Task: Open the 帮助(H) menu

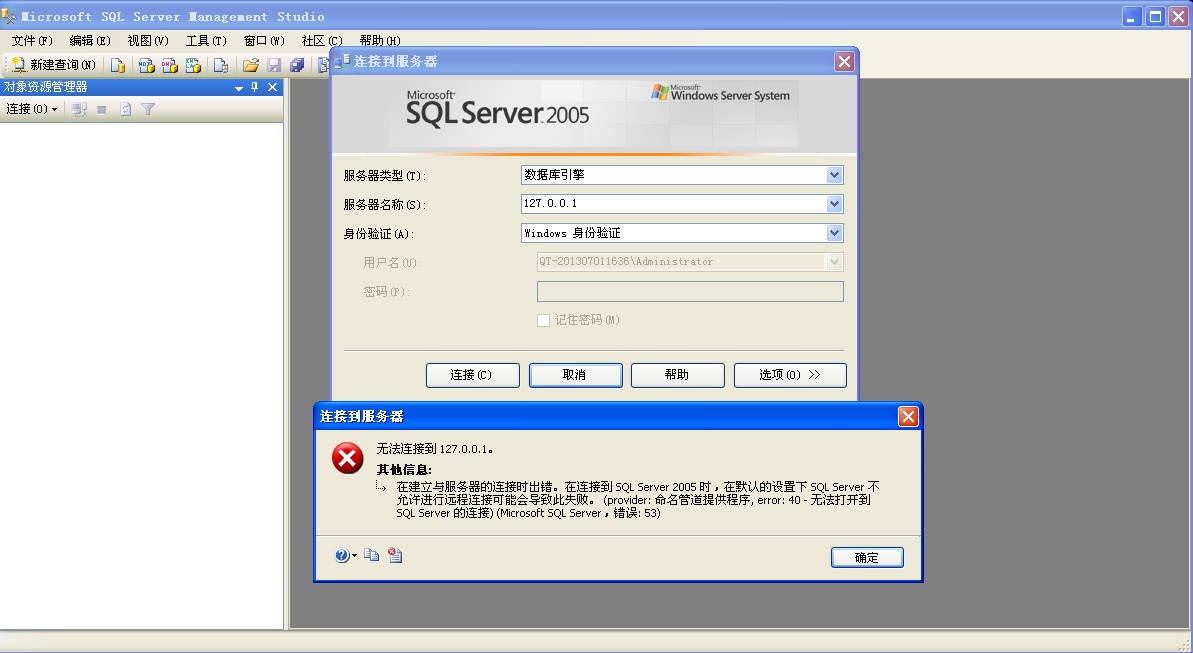Action: [380, 41]
